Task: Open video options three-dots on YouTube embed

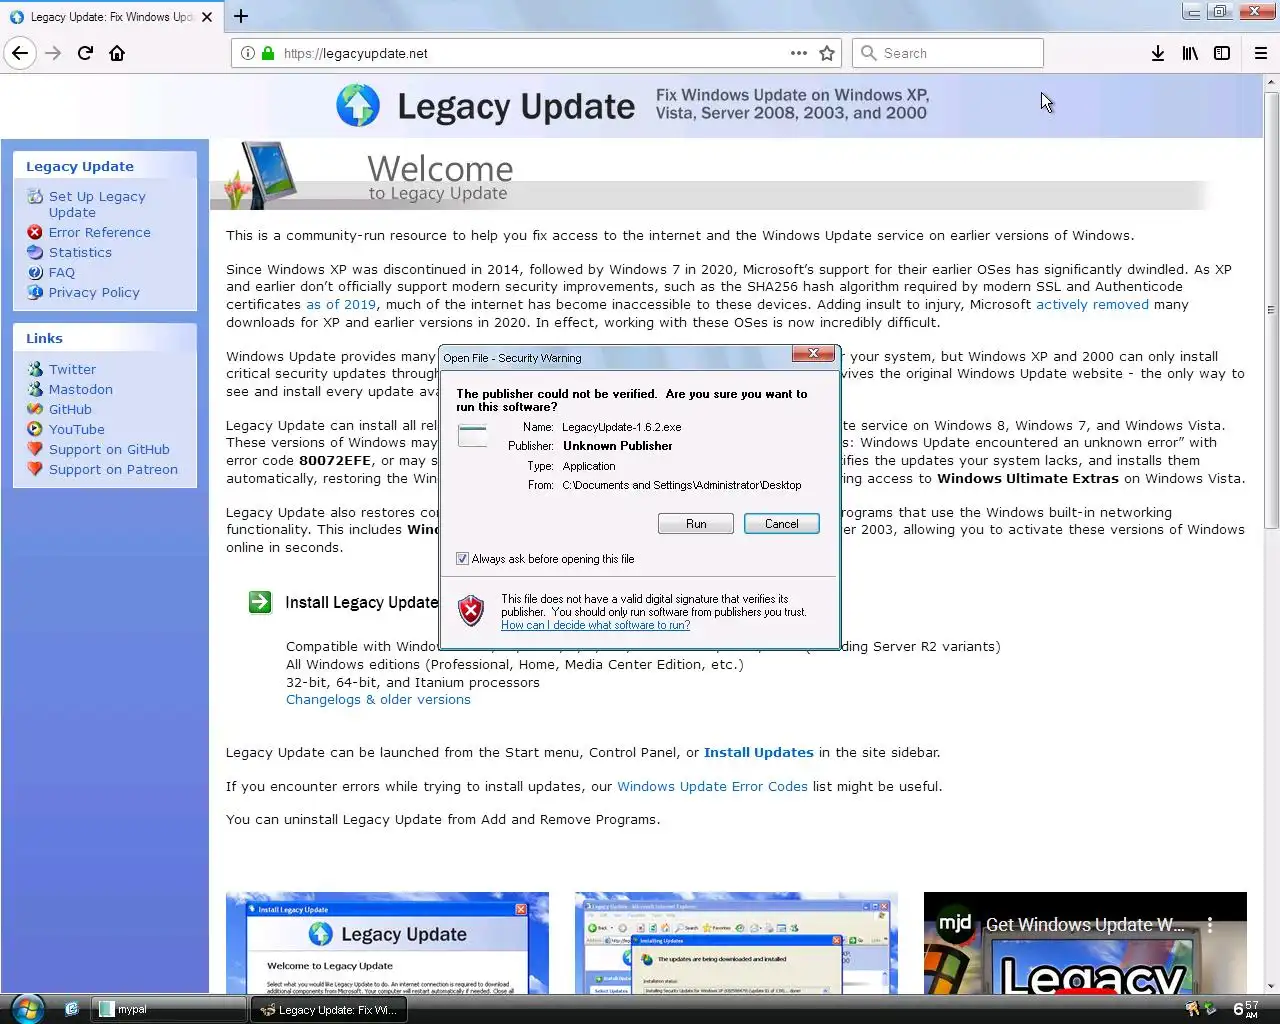Action: [x=1210, y=925]
